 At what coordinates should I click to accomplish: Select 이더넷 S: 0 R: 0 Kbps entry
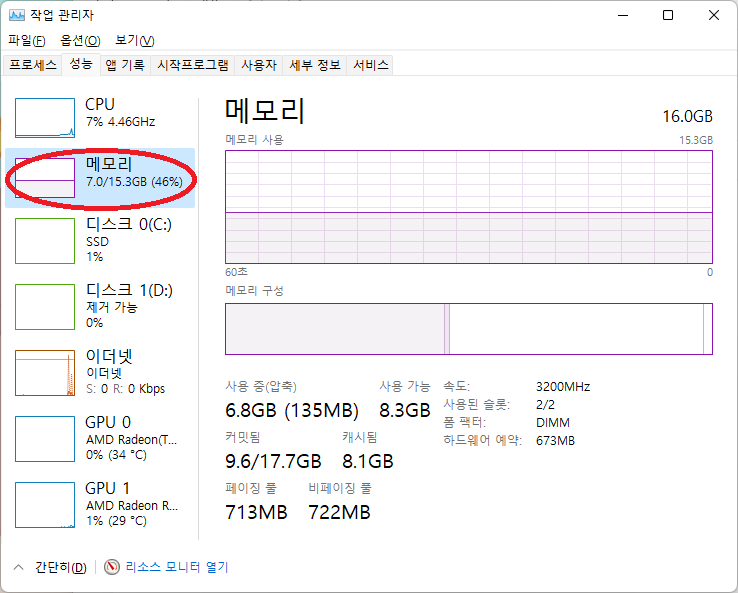(100, 373)
